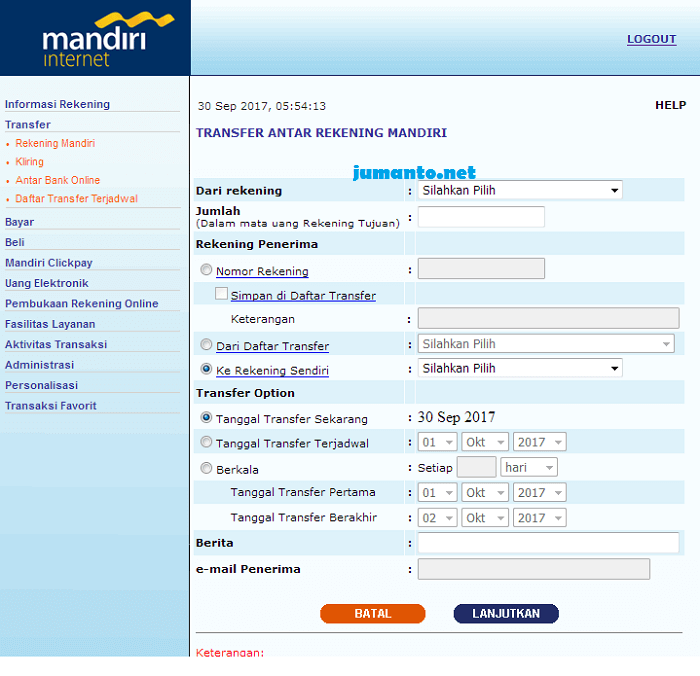
Task: Select the Nomor Rekening radio button
Action: (x=206, y=270)
